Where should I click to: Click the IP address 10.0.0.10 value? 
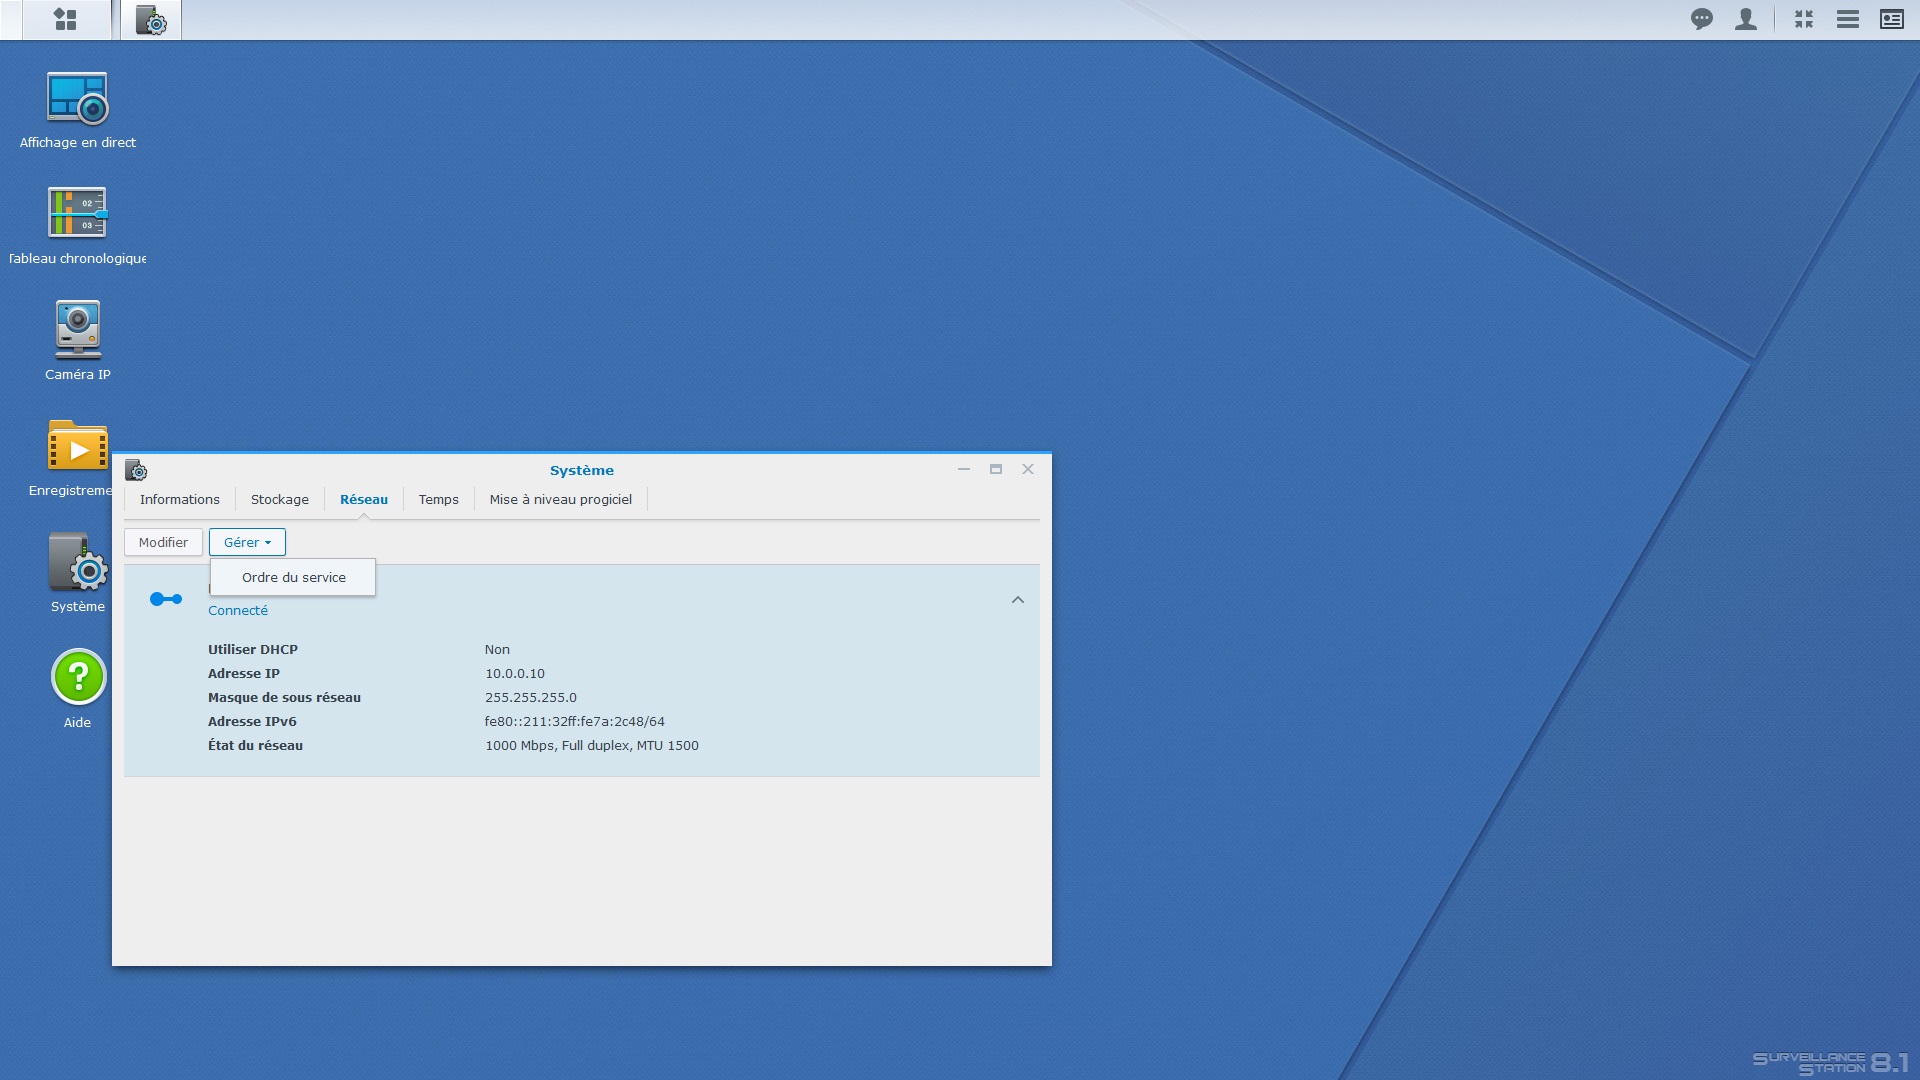coord(515,673)
